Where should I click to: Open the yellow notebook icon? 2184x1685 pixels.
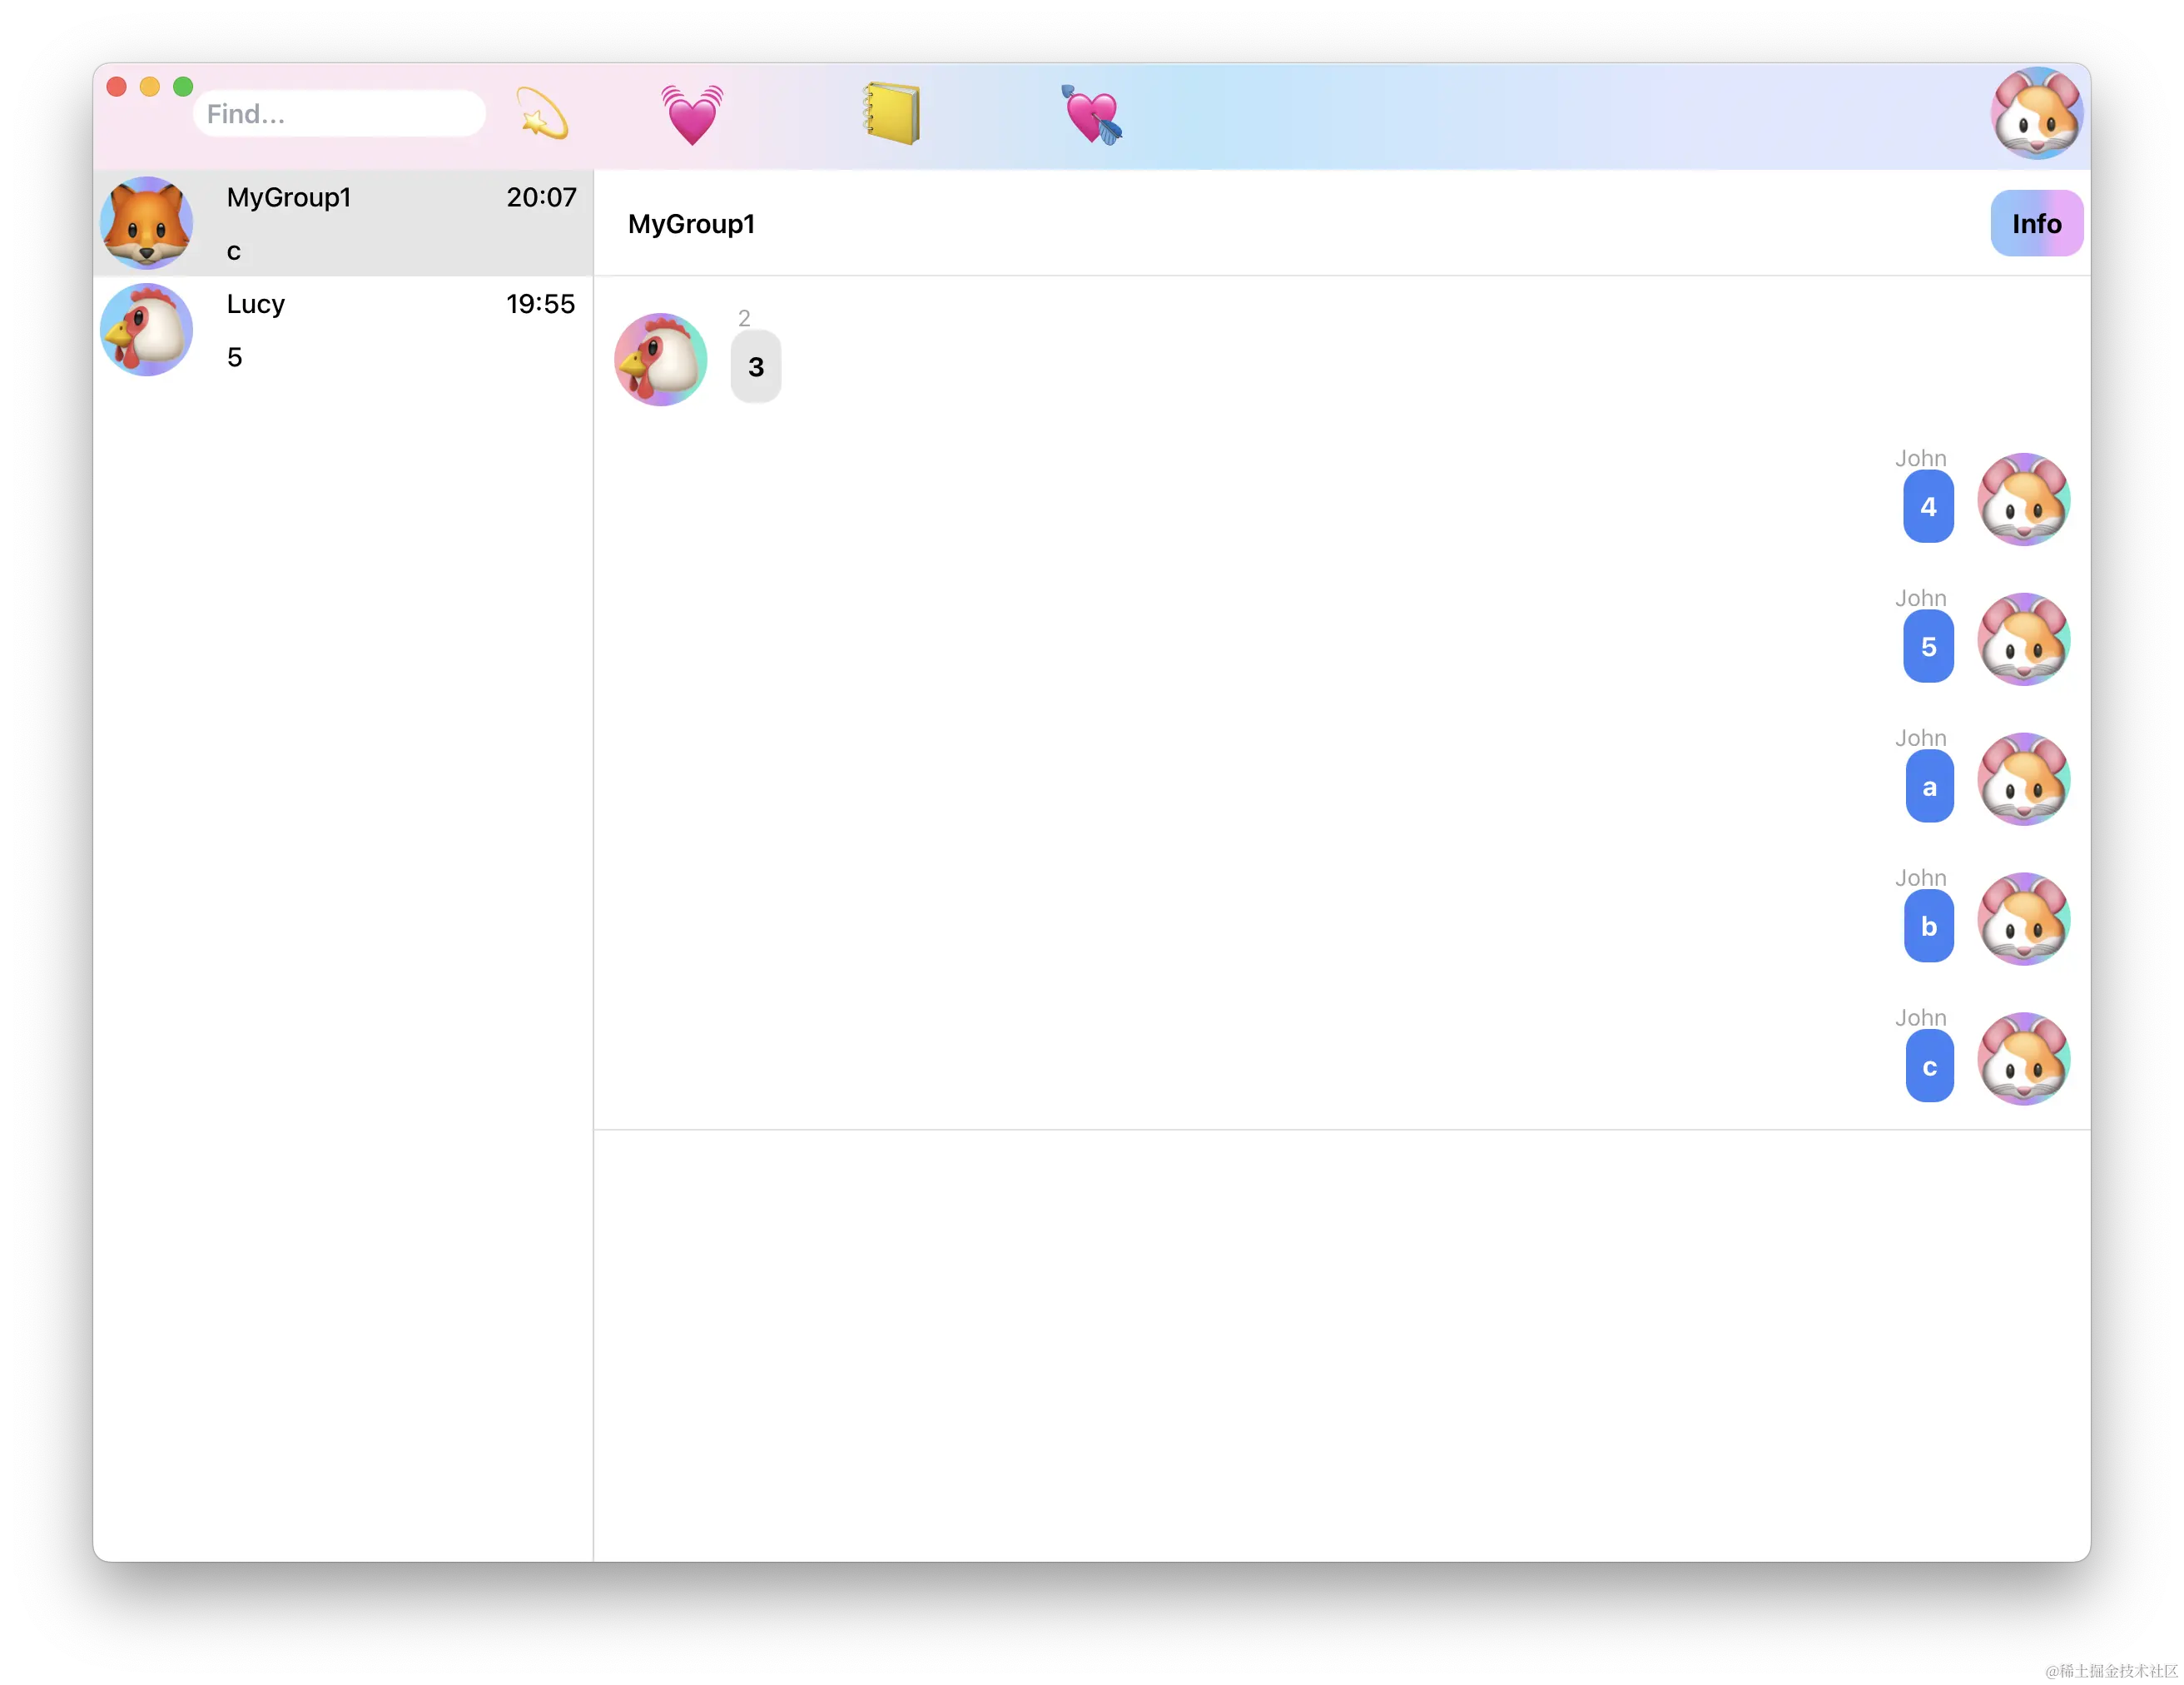(891, 114)
